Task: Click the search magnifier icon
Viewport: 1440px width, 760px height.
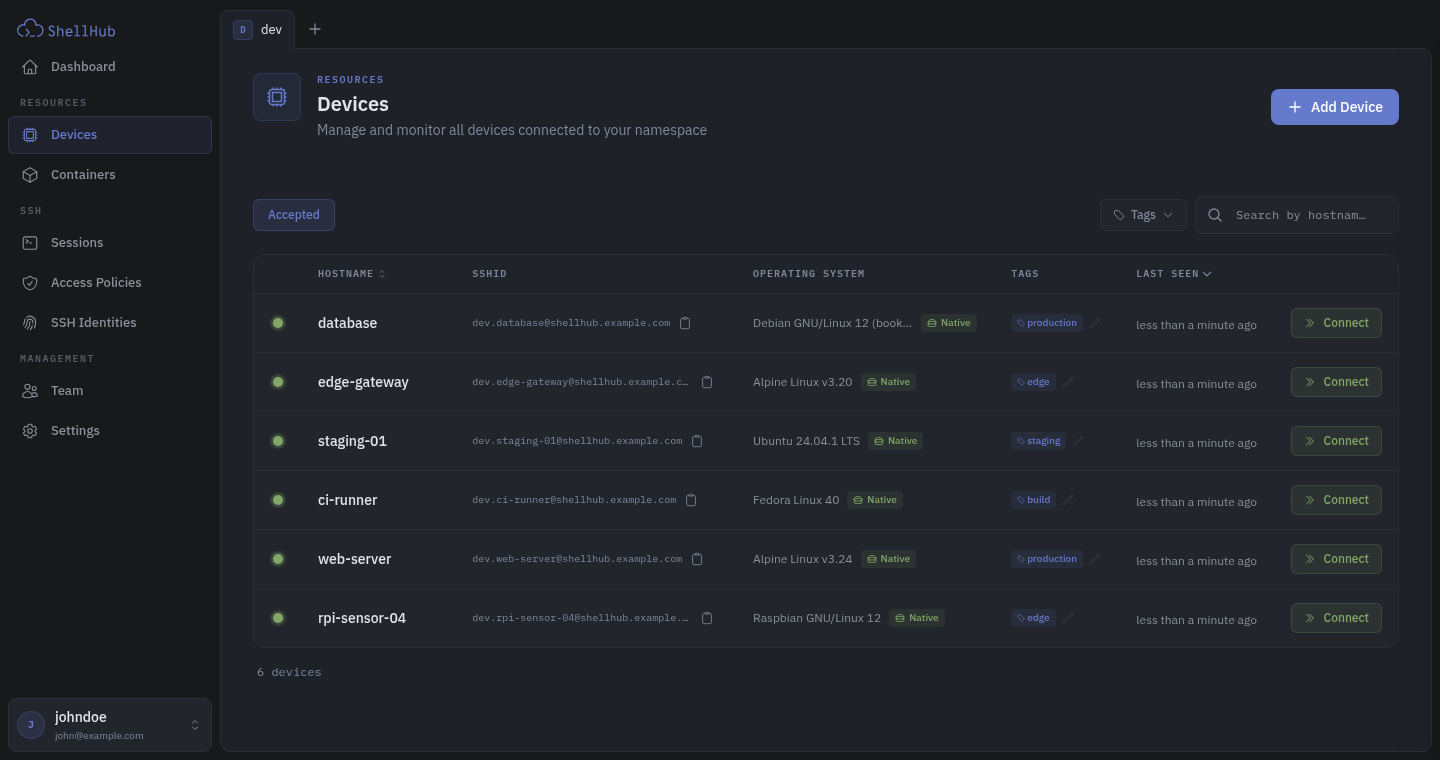Action: coord(1215,215)
